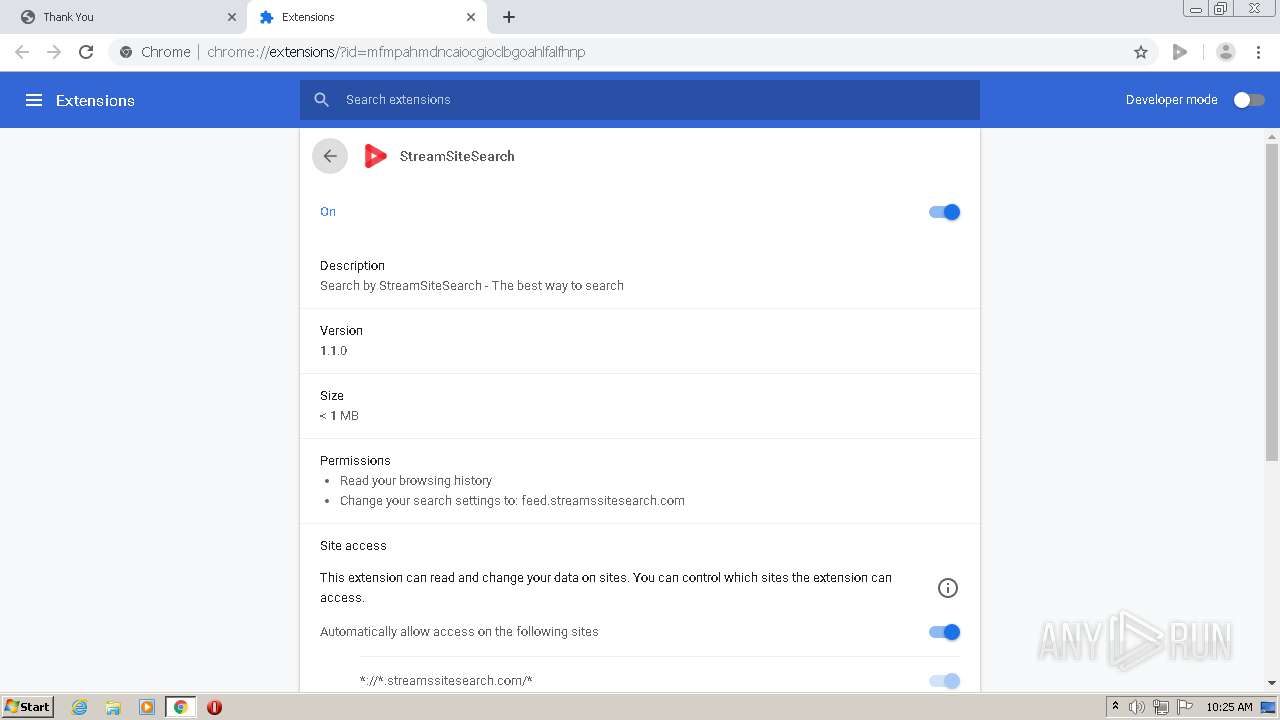Click the network tray icon

click(x=1161, y=707)
